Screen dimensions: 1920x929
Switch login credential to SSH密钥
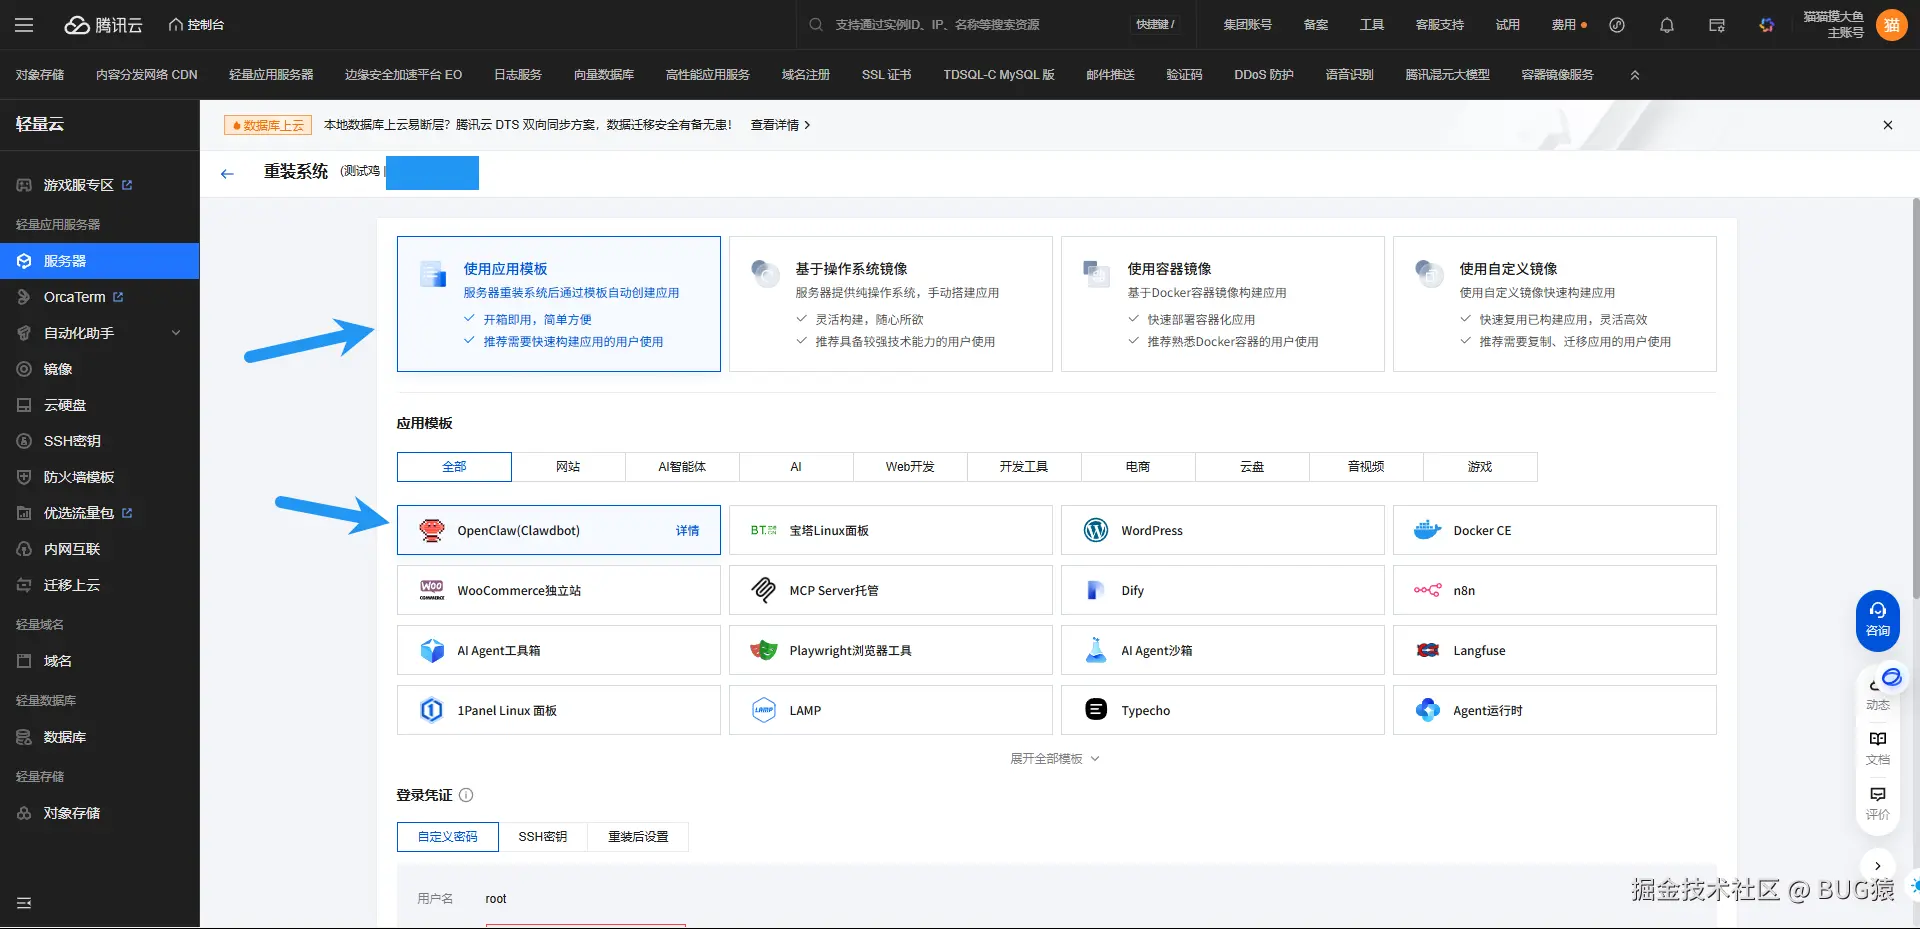point(542,836)
